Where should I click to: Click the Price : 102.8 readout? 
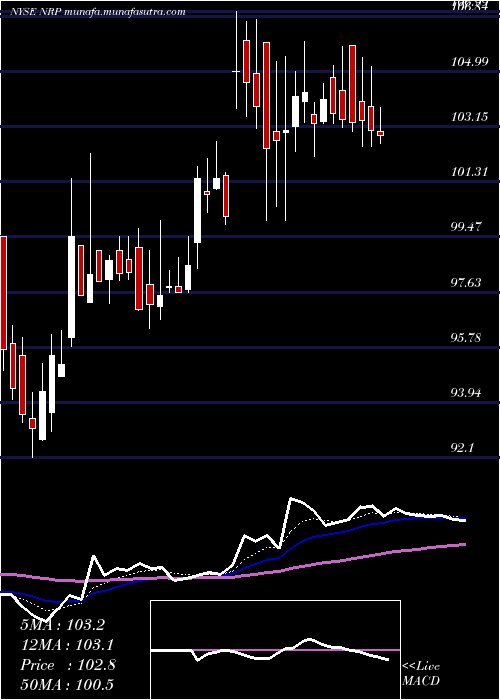(x=68, y=665)
